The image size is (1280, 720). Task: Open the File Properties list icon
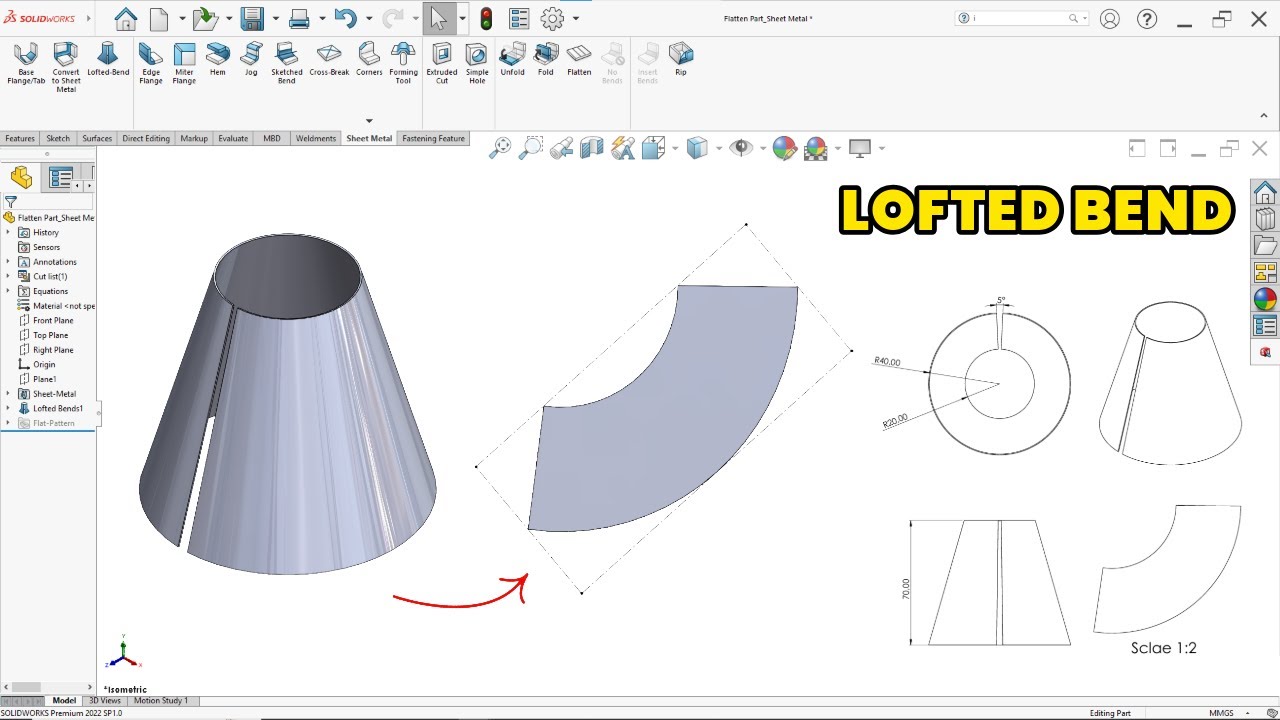coord(519,18)
